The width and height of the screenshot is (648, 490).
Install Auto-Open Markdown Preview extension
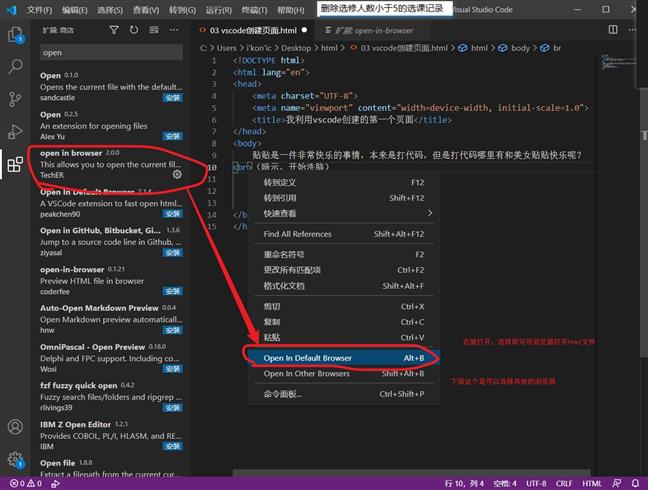coord(173,330)
